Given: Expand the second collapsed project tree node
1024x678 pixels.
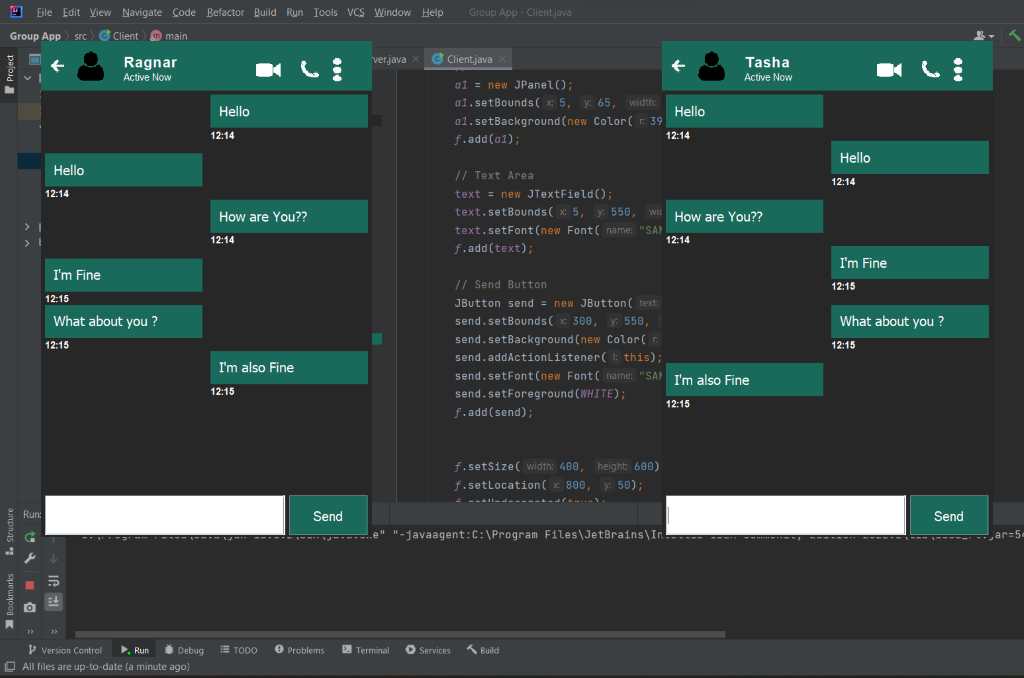Looking at the screenshot, I should [27, 243].
